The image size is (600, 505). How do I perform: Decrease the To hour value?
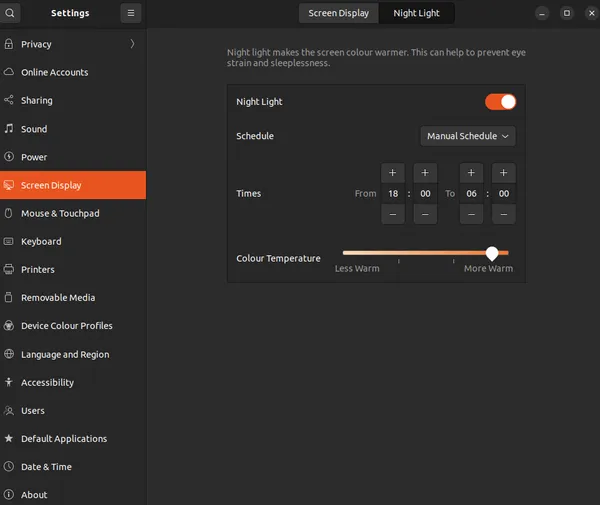(x=471, y=214)
